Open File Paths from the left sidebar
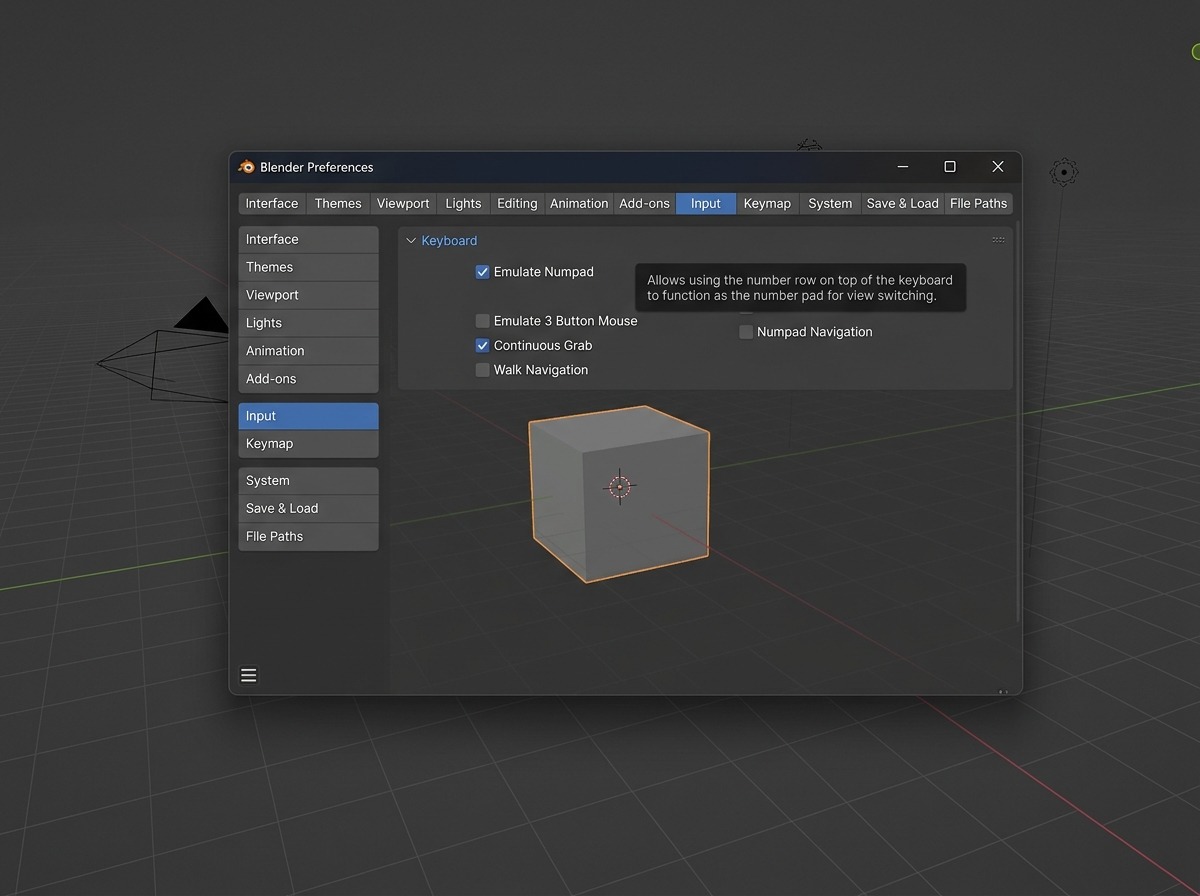The image size is (1200, 896). click(308, 536)
